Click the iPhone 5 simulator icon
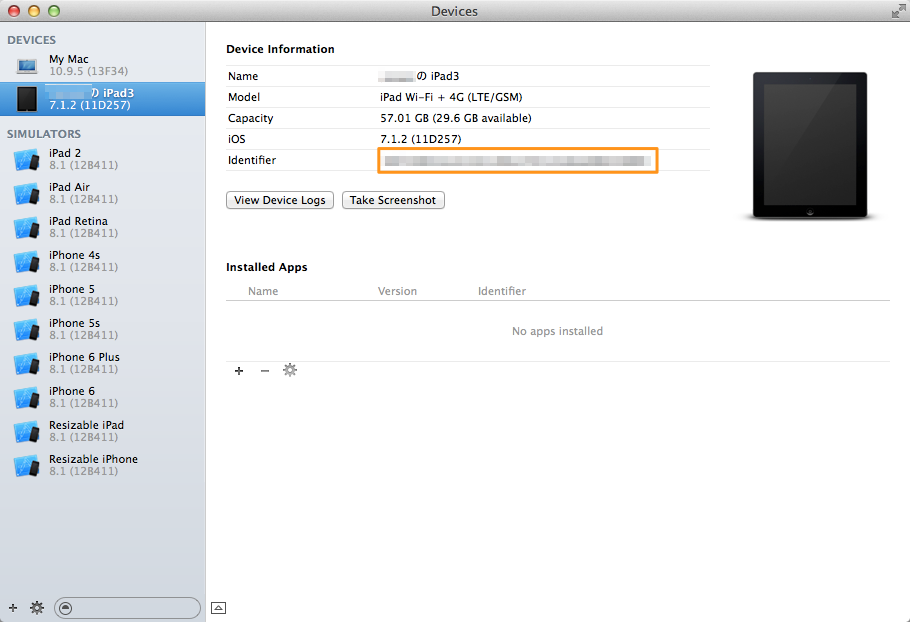This screenshot has height=622, width=910. [27, 295]
